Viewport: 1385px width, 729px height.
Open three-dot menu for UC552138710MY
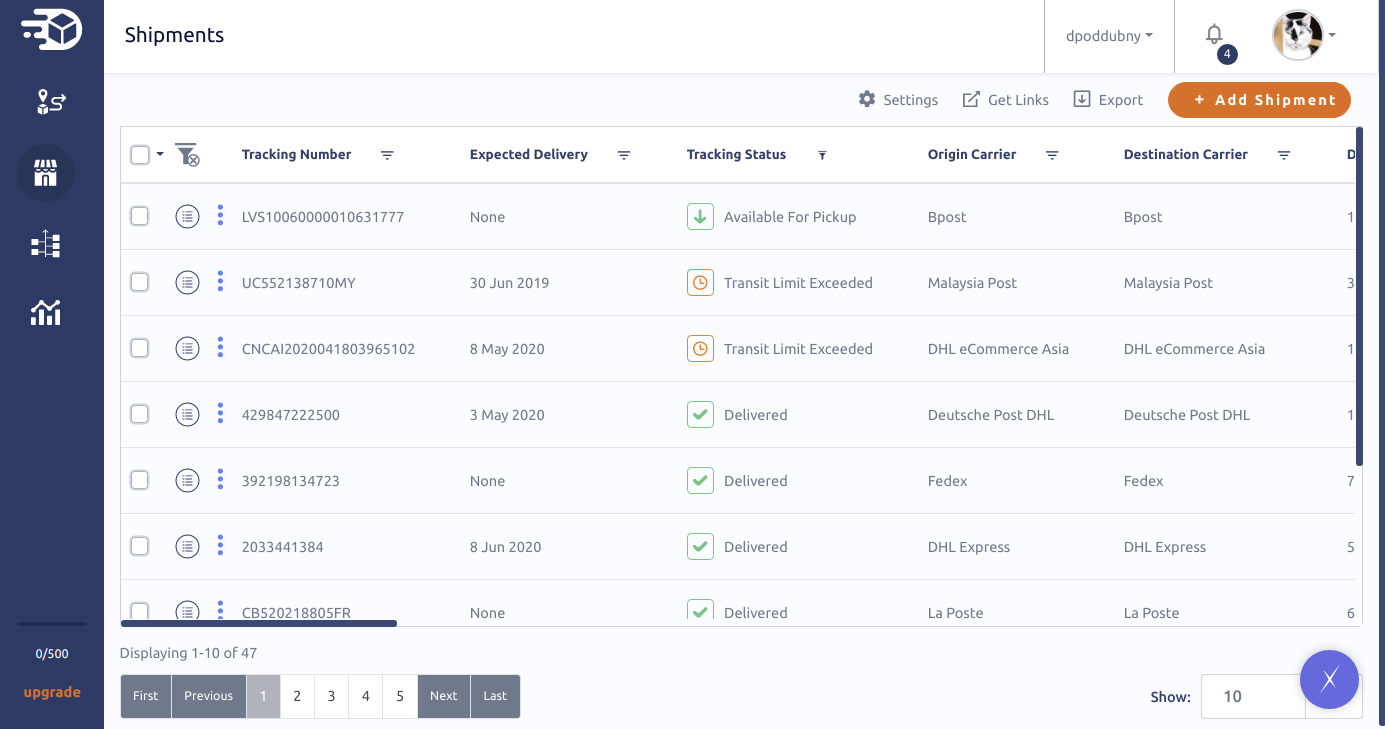220,282
